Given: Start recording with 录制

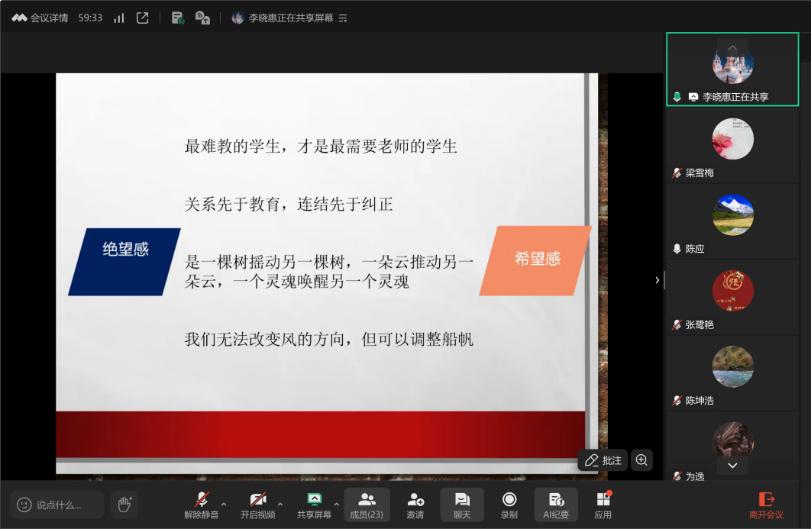Looking at the screenshot, I should click(509, 504).
